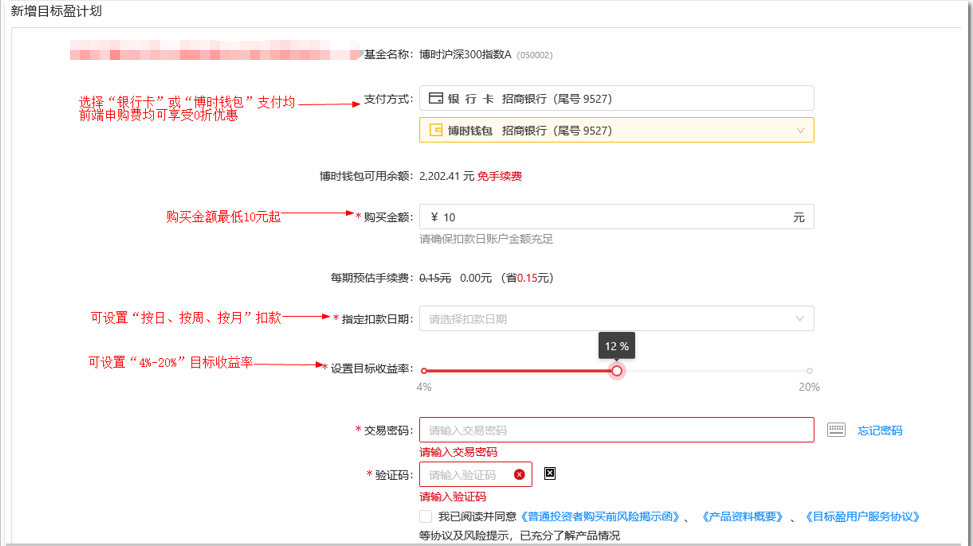Viewport: 973px width, 546px height.
Task: Click the verification code input field
Action: click(x=475, y=475)
